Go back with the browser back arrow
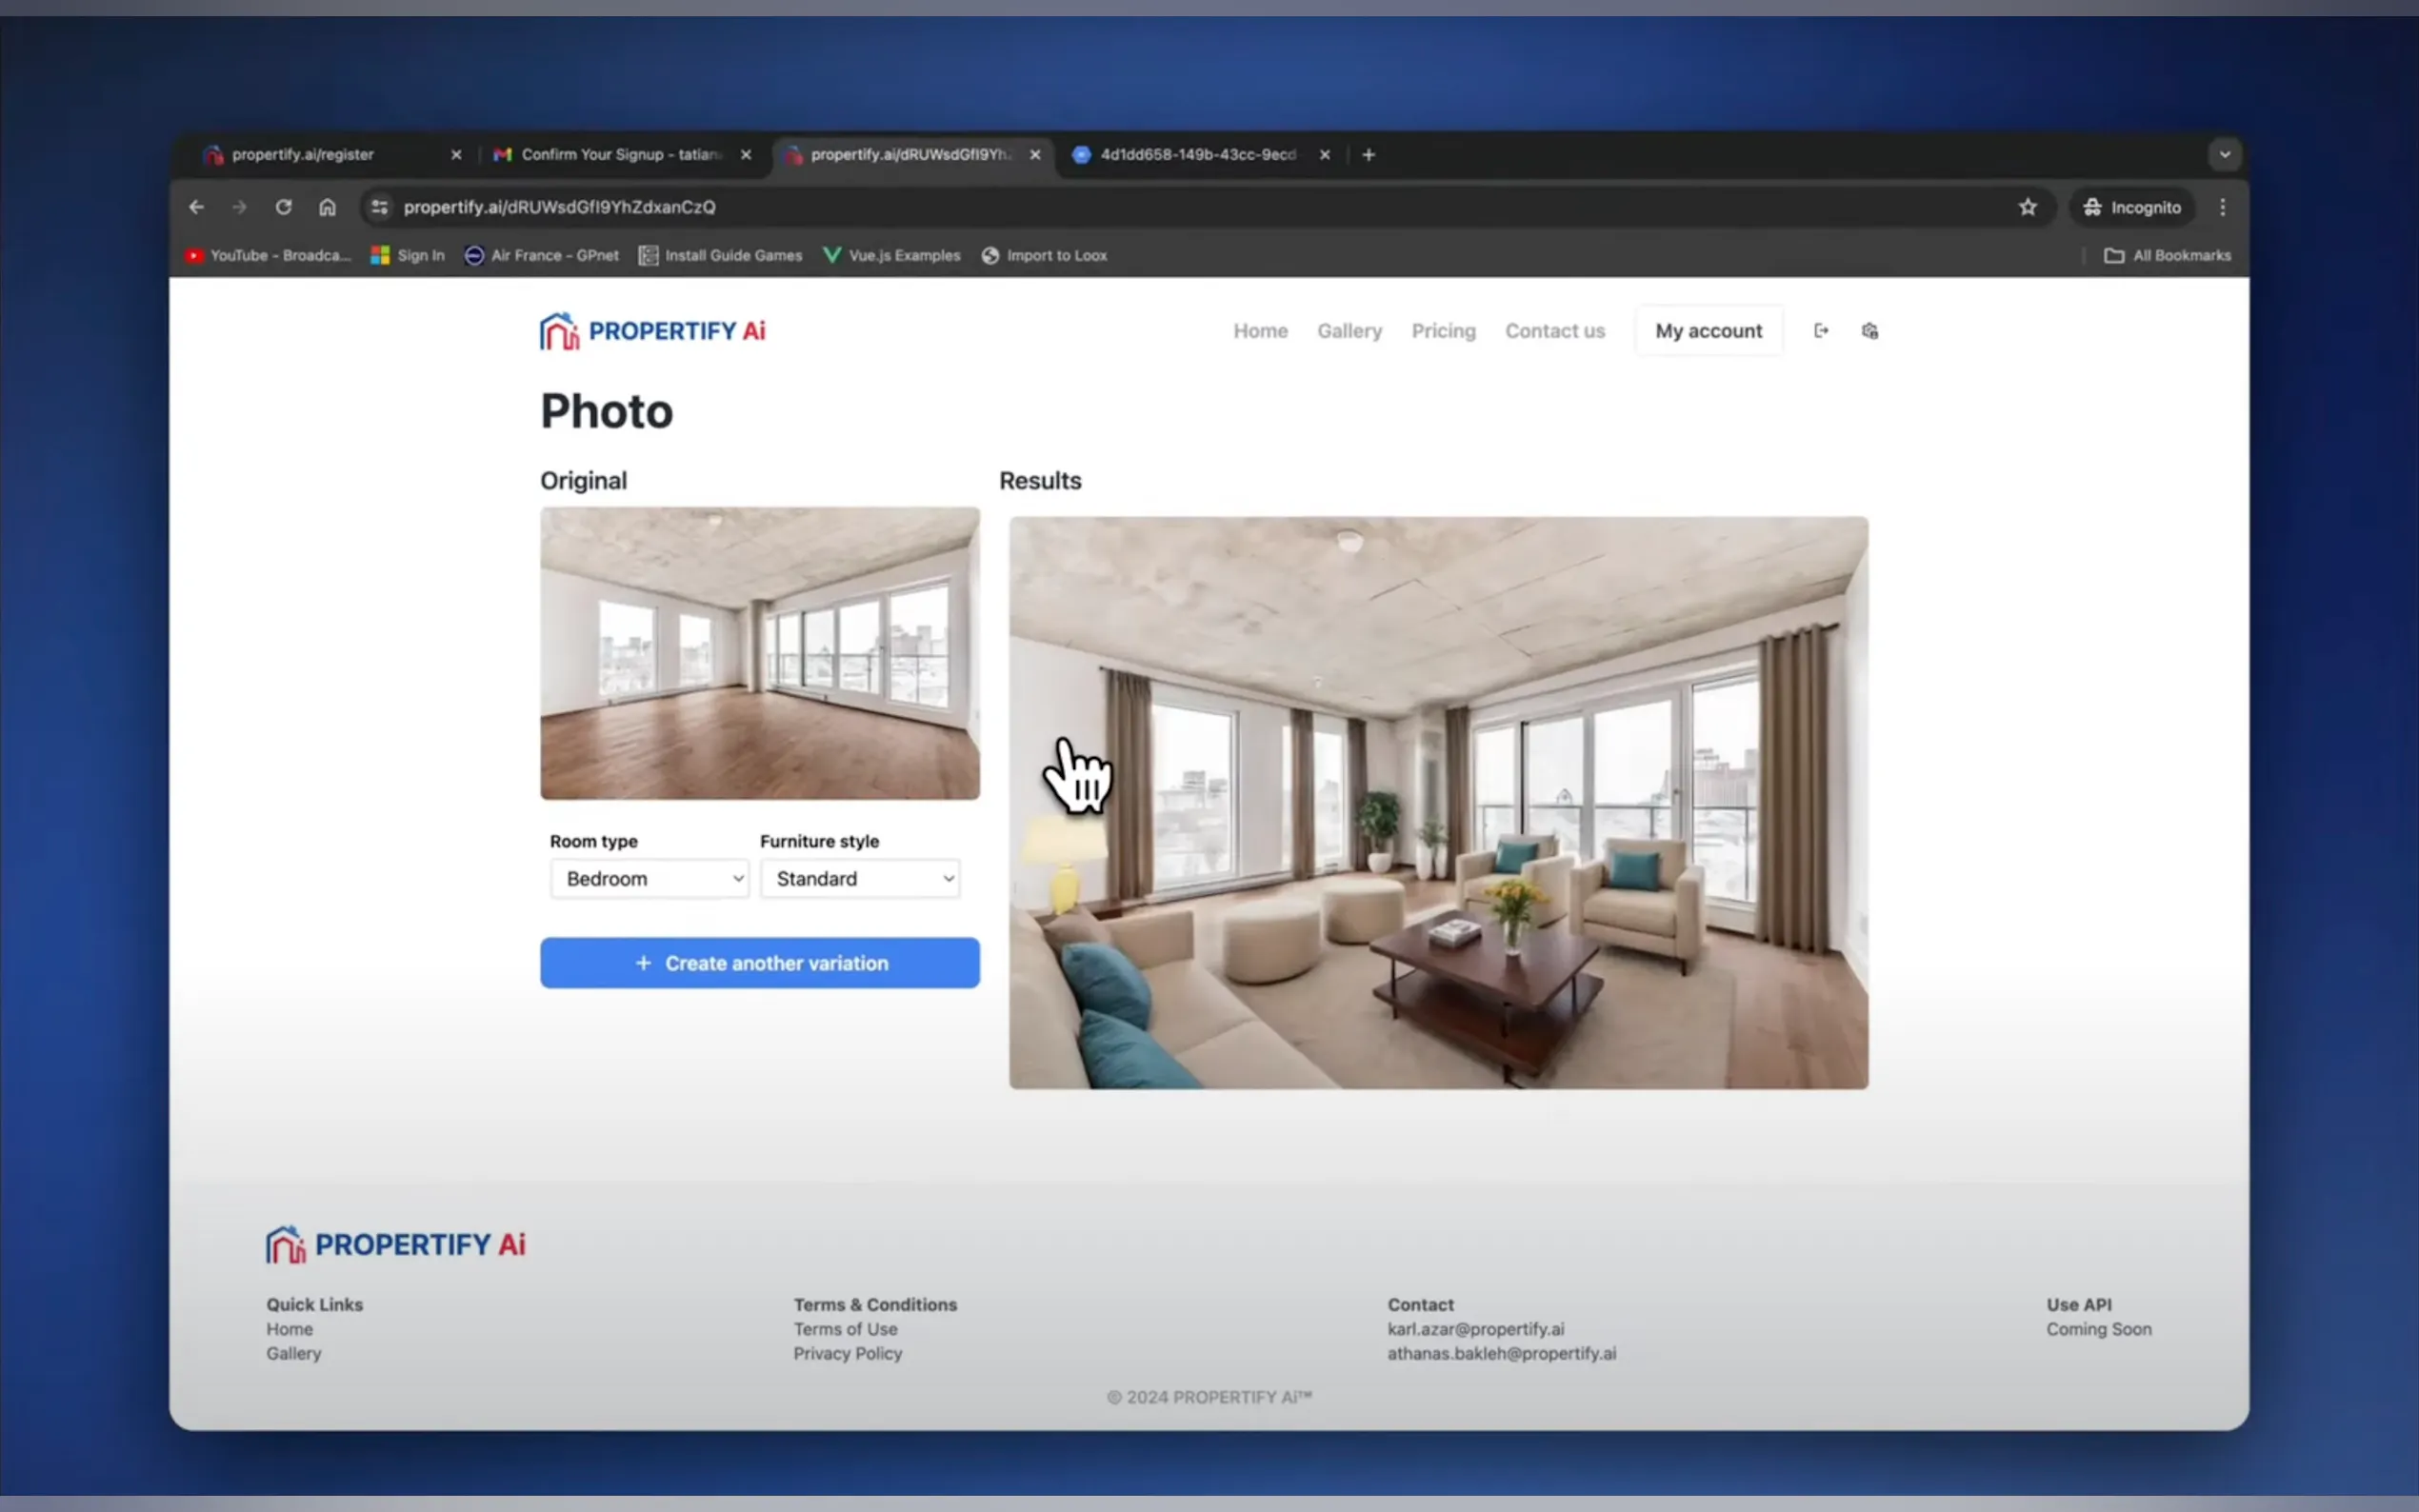 197,207
